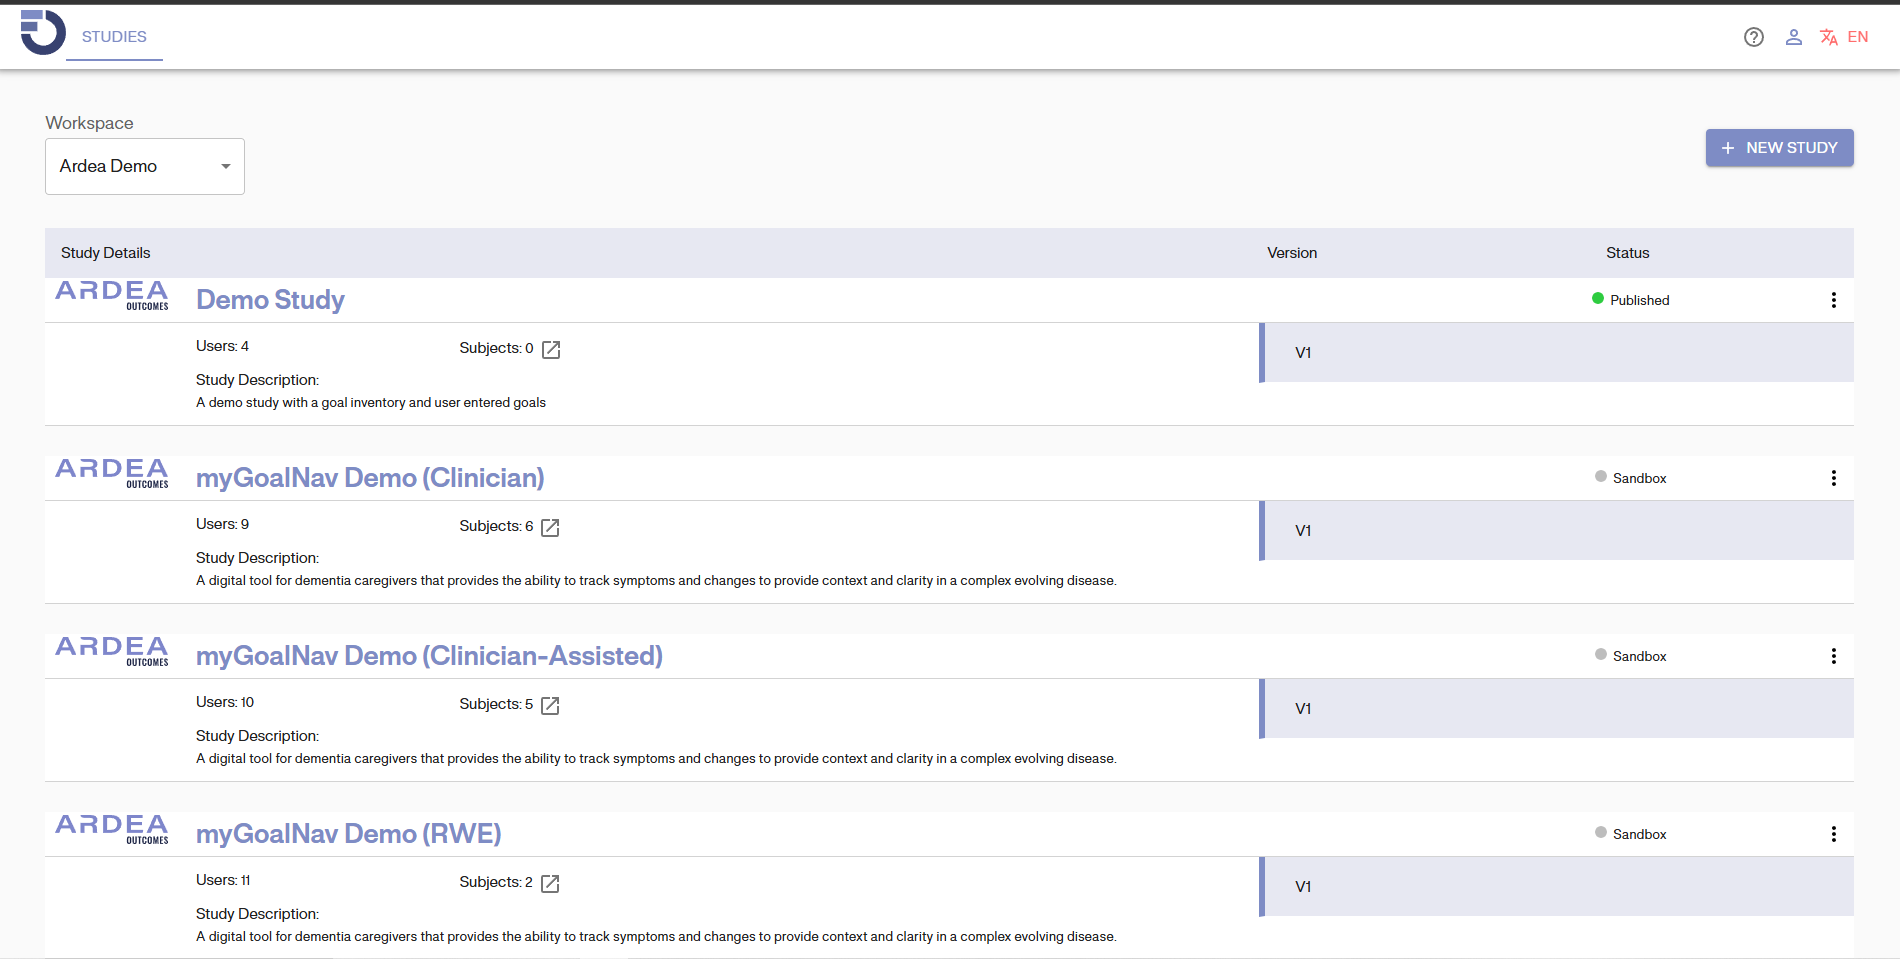
Task: Open subjects link icon for Demo Study
Action: 551,349
